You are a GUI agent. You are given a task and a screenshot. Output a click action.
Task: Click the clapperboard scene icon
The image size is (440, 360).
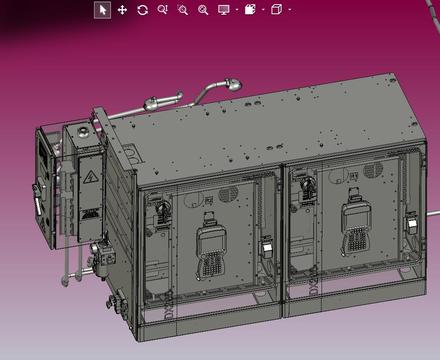click(250, 9)
